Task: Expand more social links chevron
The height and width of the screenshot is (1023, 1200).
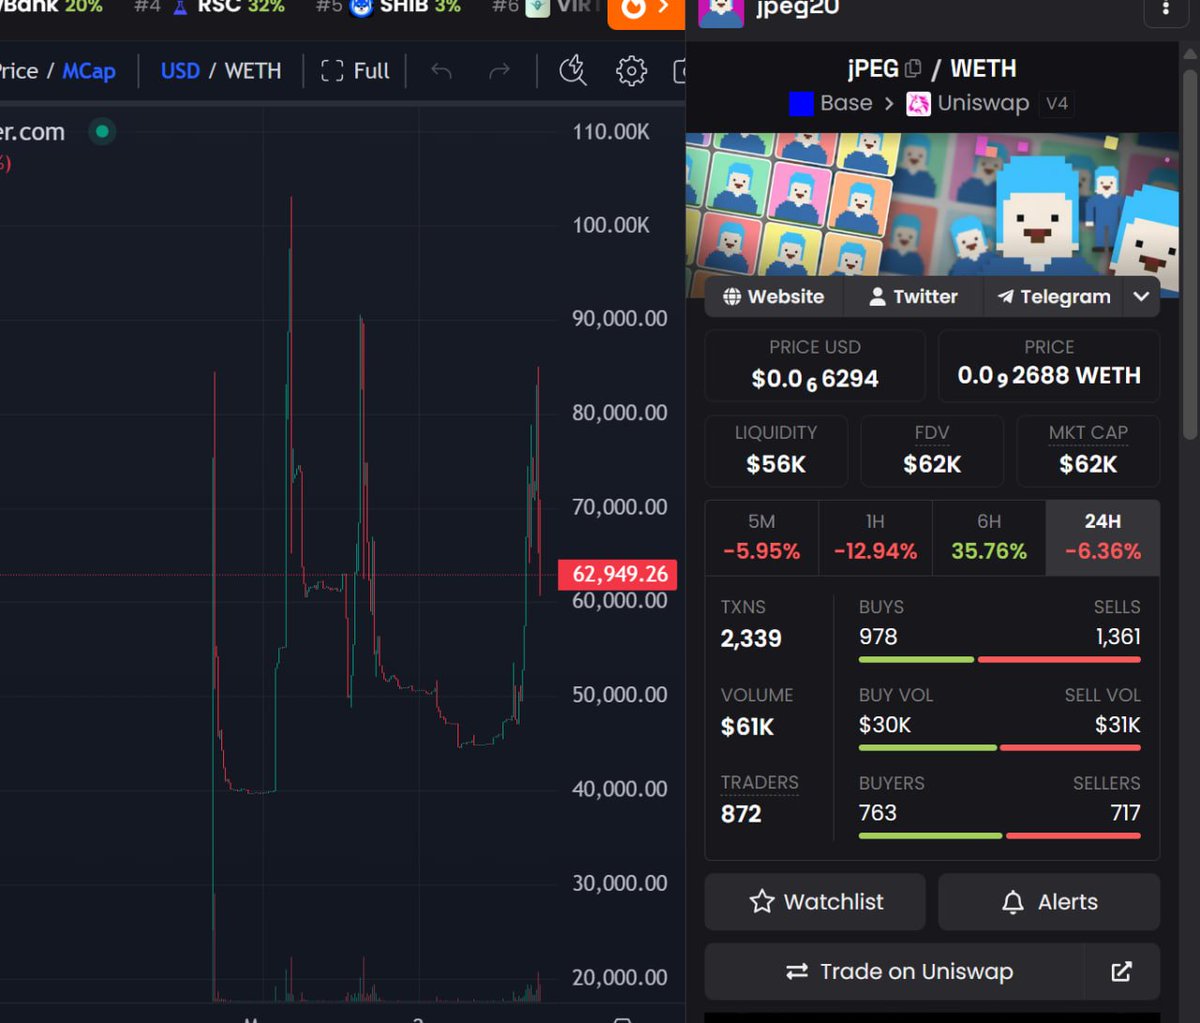Action: pos(1141,297)
